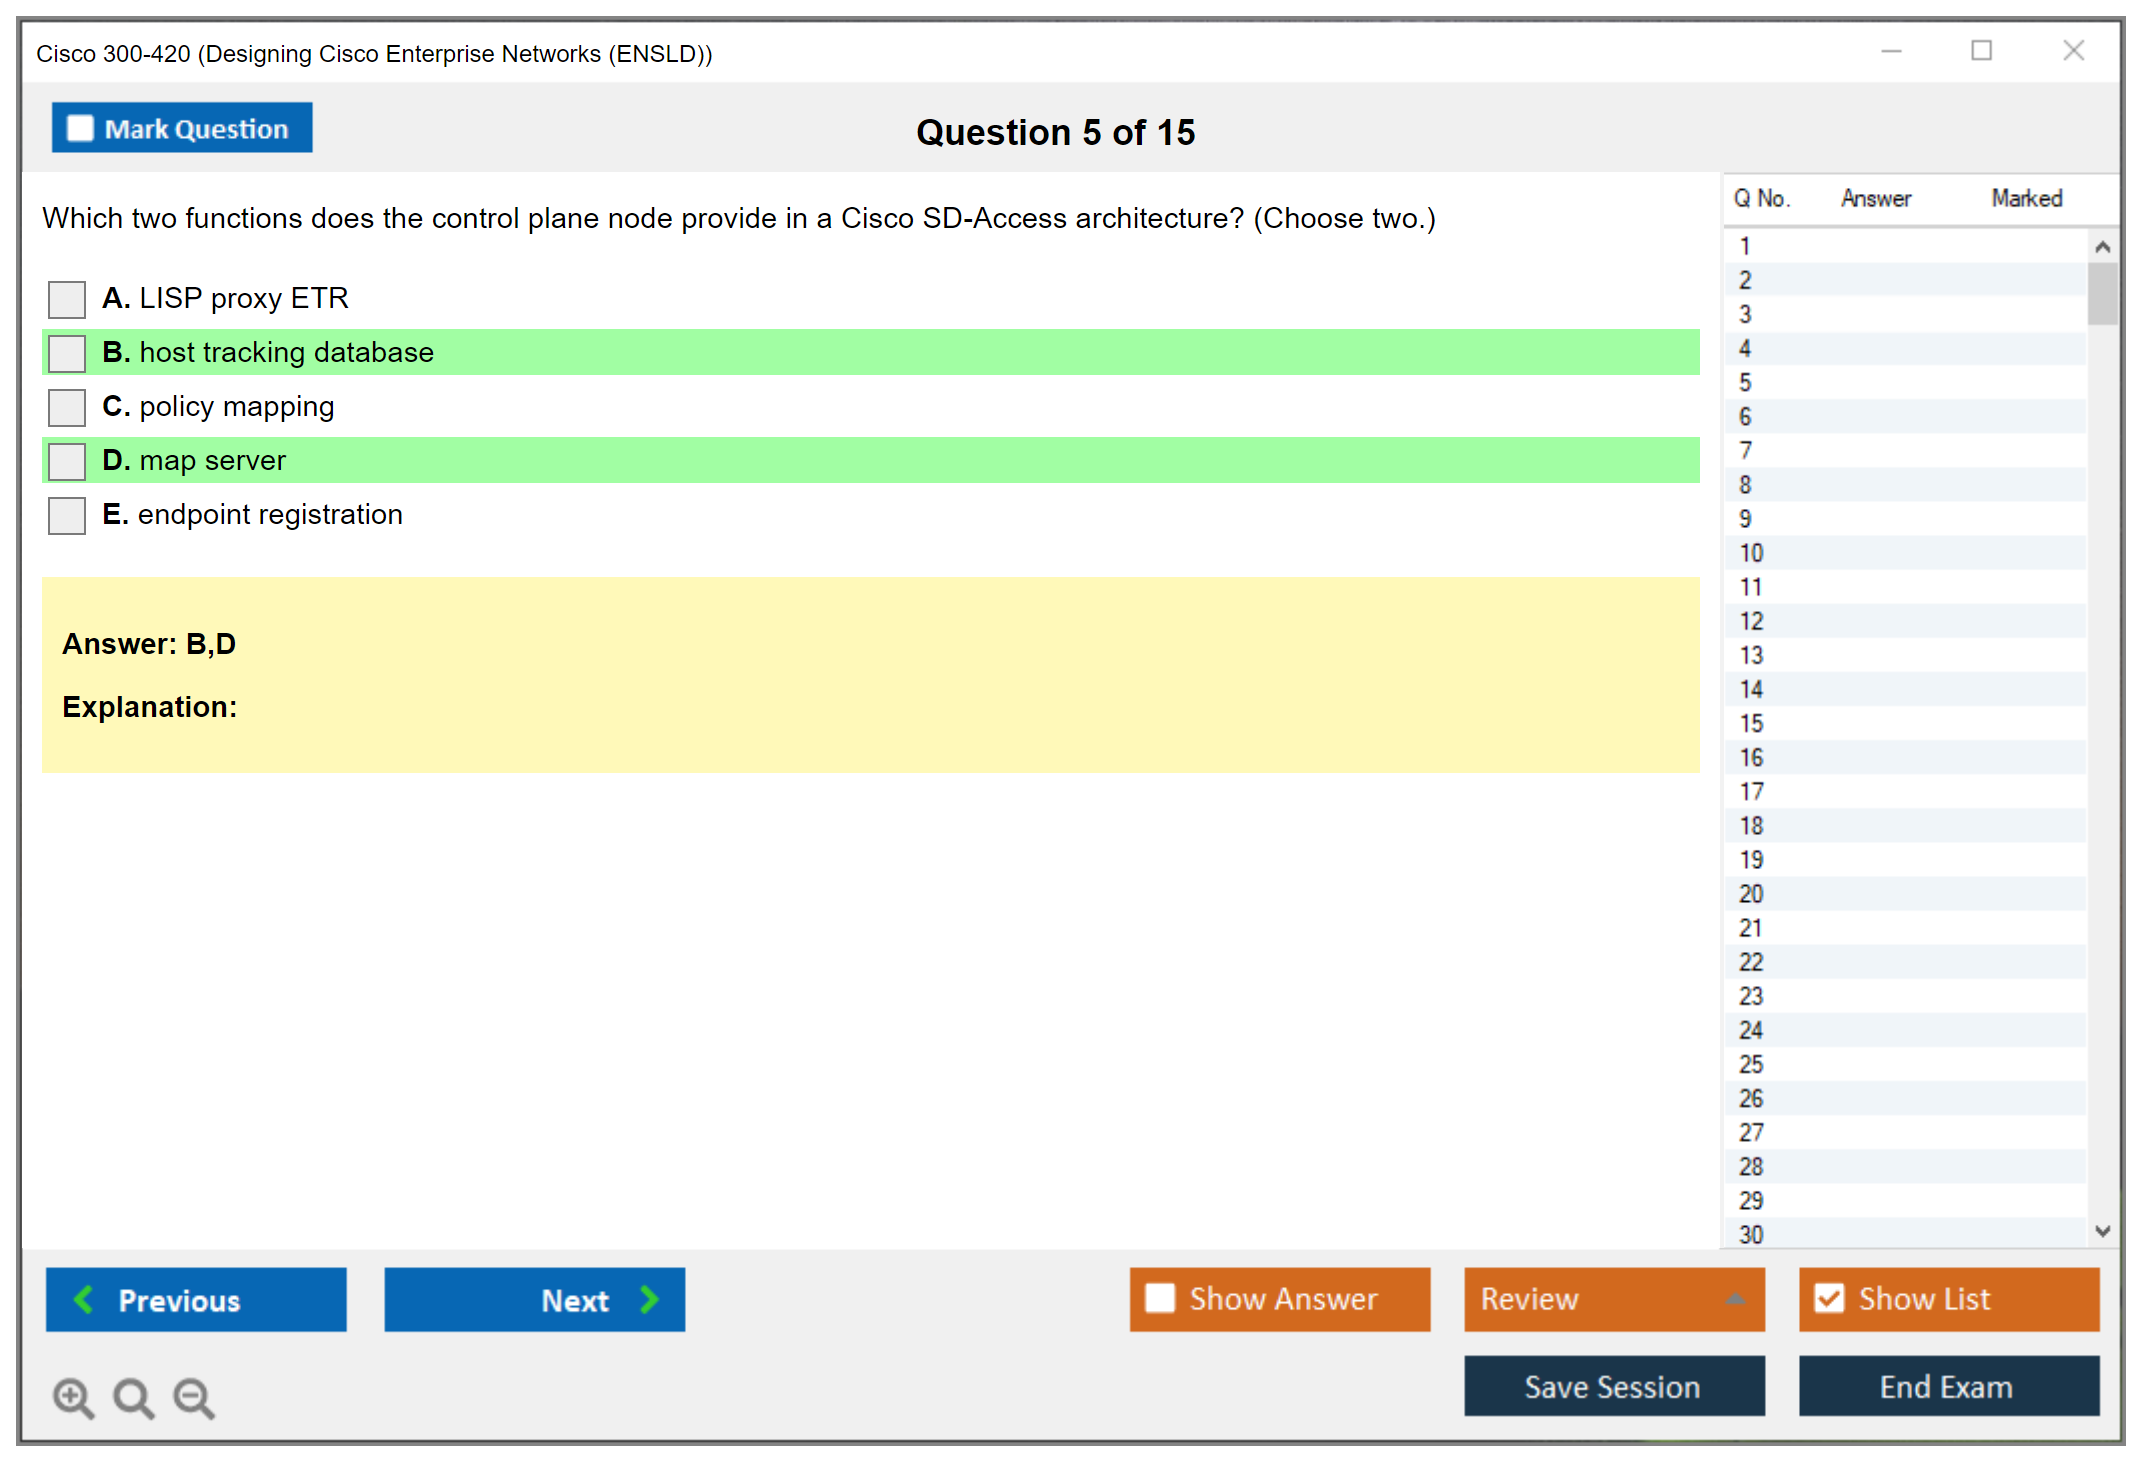
Task: Click the question list scrollbar thumb
Action: click(2102, 294)
